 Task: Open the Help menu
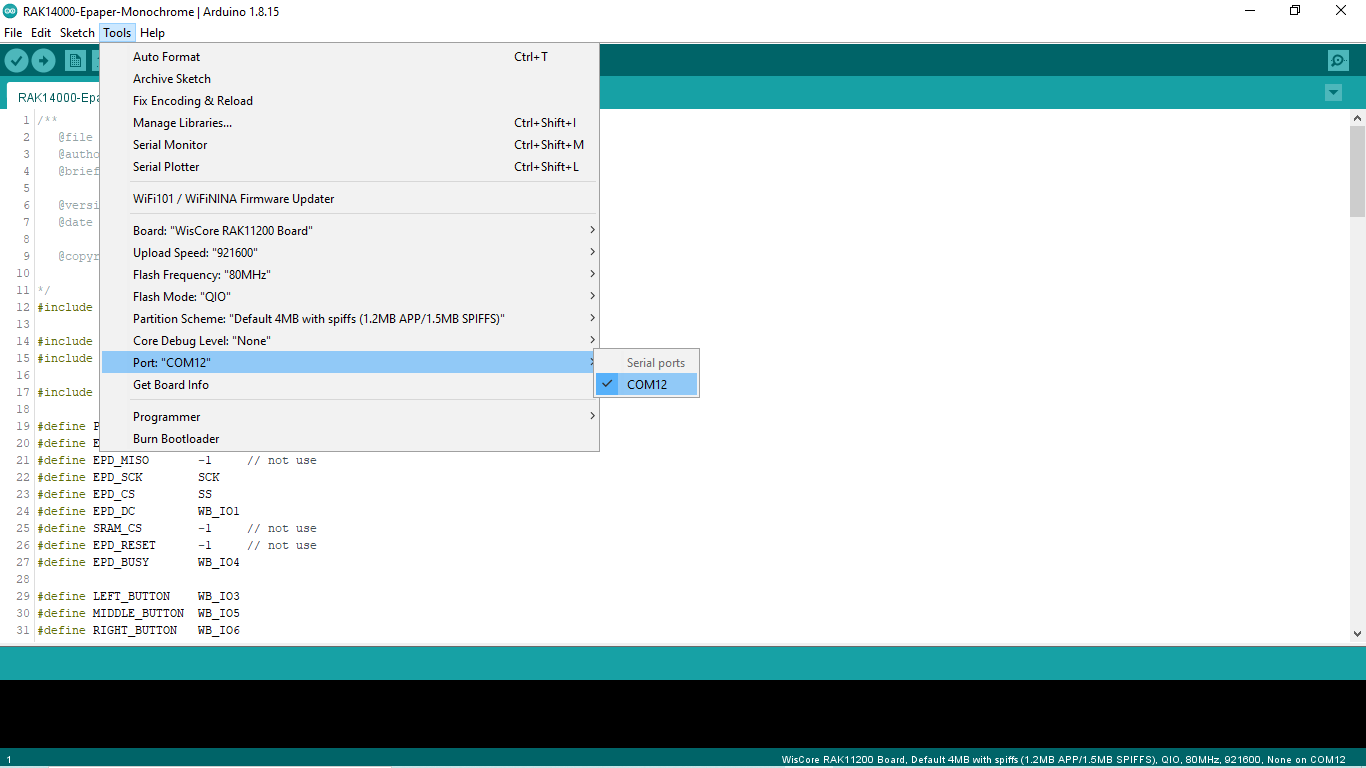[152, 33]
